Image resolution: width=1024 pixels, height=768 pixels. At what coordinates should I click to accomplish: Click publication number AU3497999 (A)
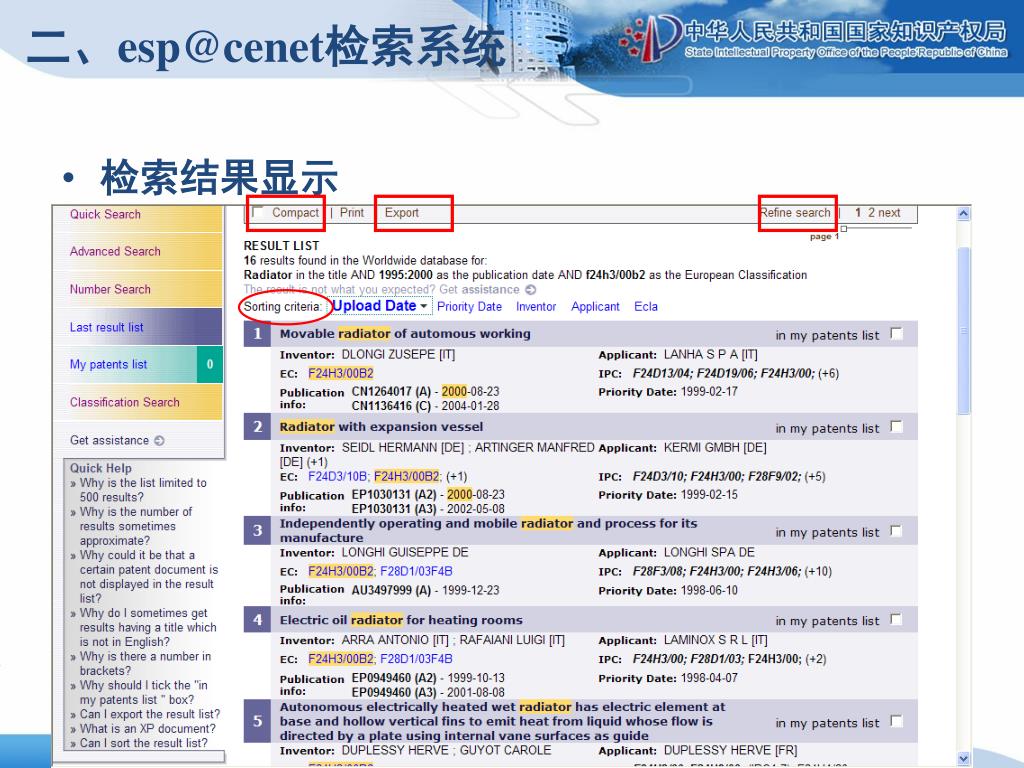click(391, 590)
